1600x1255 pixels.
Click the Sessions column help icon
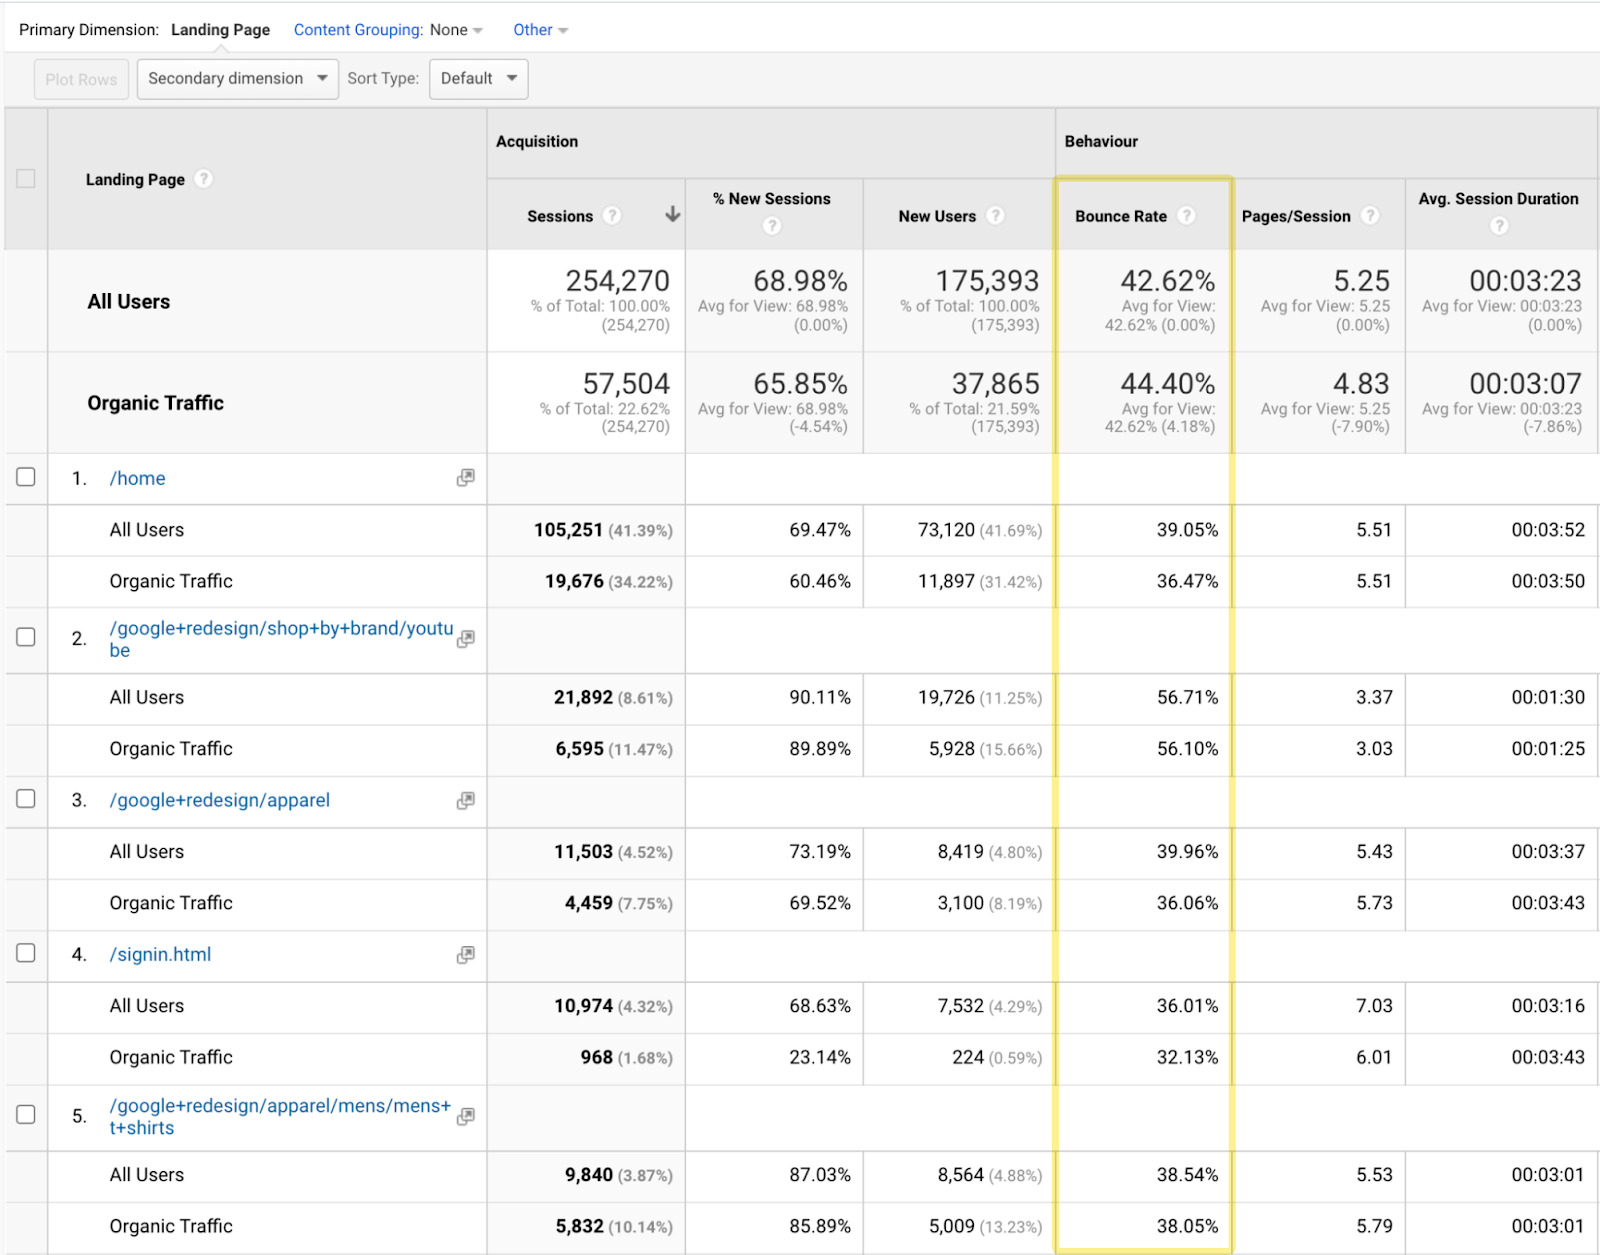(612, 216)
